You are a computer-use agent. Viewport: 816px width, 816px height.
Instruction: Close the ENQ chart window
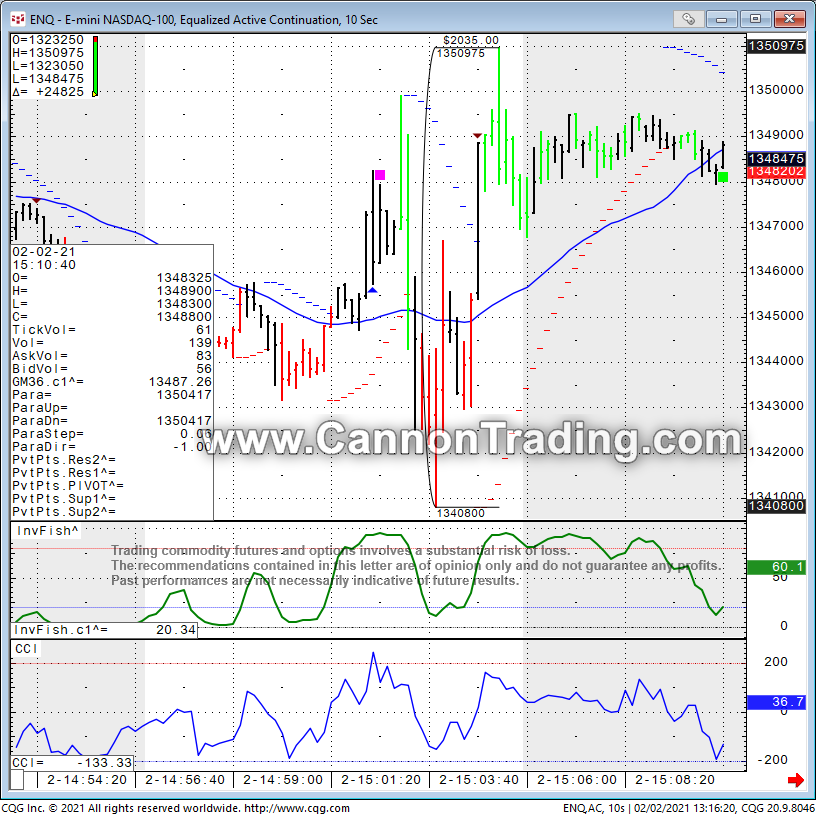tap(789, 19)
